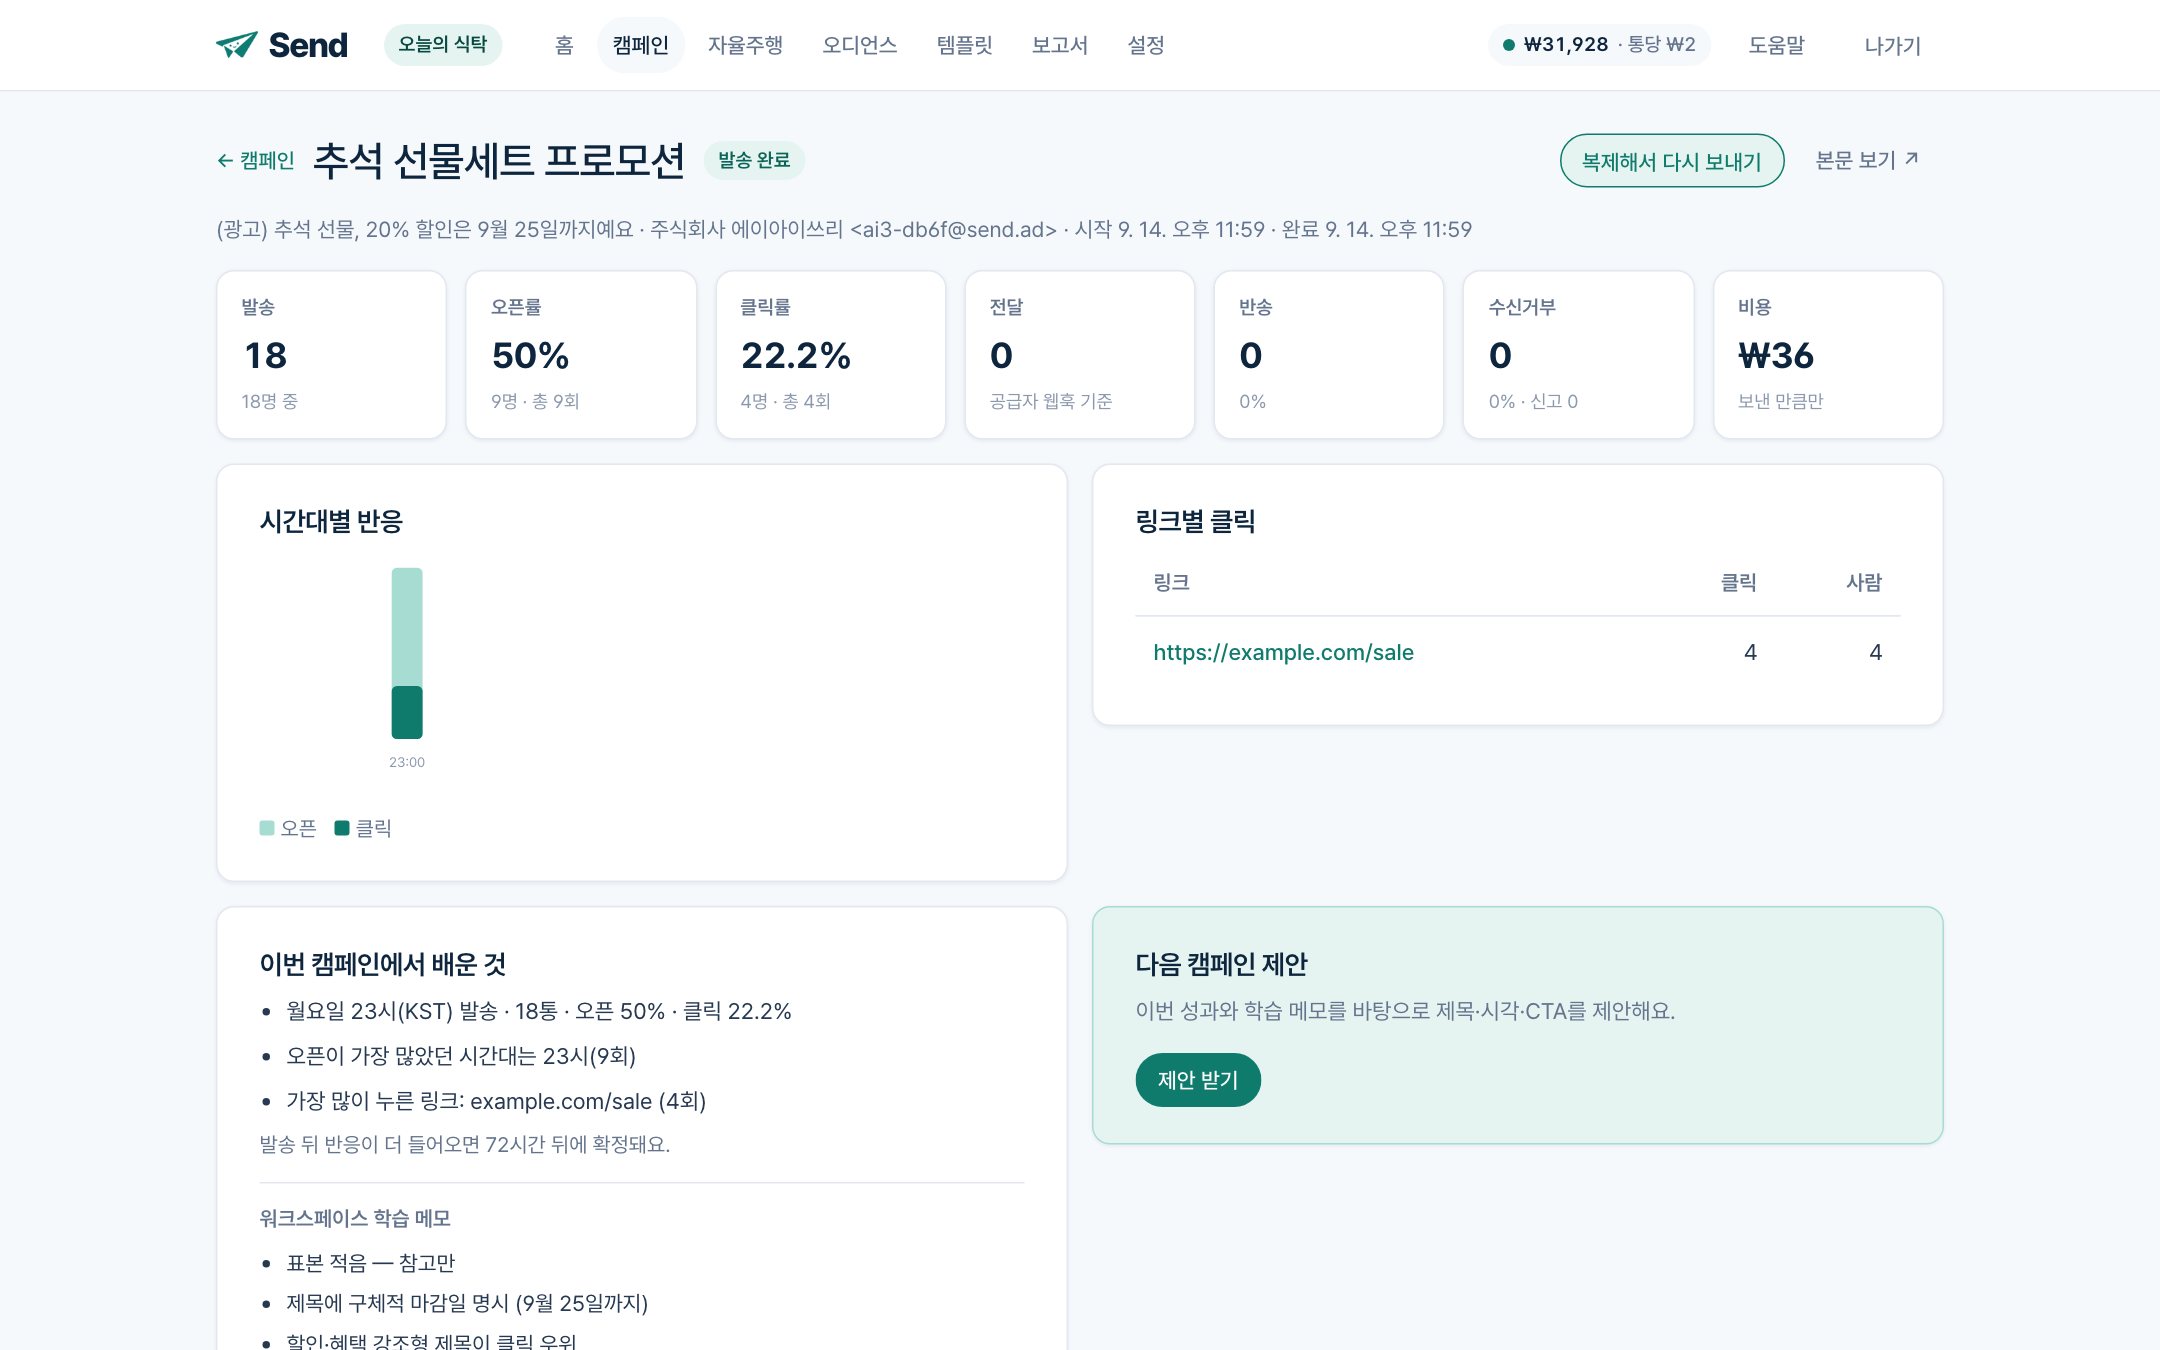Open the 오늘의 식탁 workspace badge
Screen dimensions: 2160x1350
(x=443, y=45)
